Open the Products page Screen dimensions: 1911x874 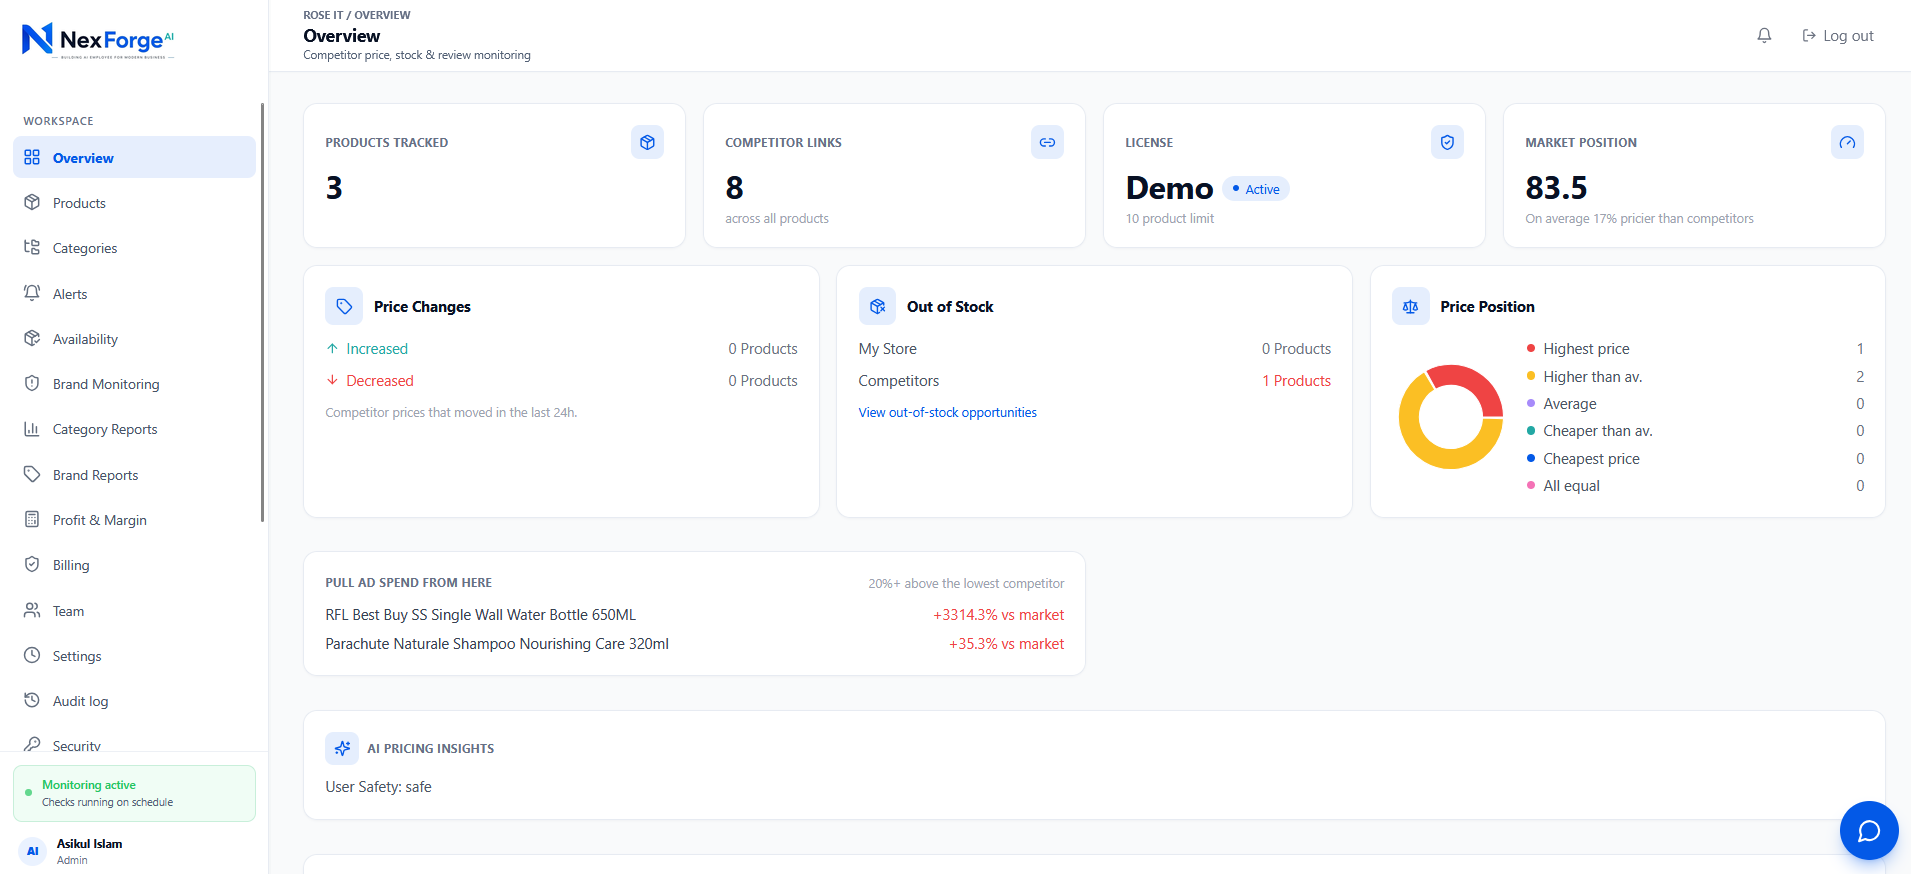click(134, 203)
